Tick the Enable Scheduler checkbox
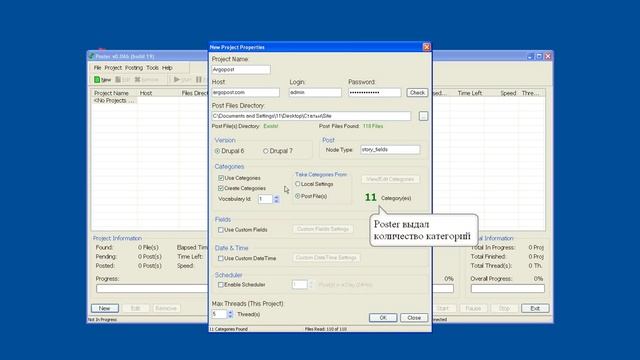The image size is (640, 360). tap(221, 284)
